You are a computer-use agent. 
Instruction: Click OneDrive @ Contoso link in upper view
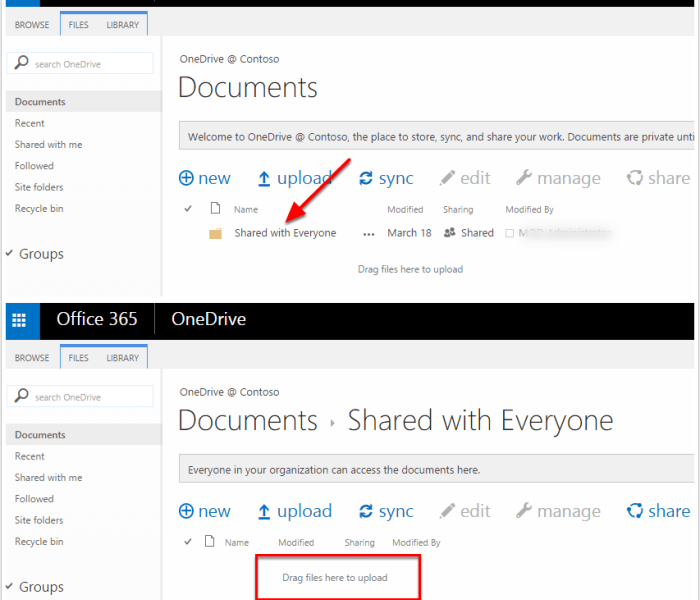point(229,59)
